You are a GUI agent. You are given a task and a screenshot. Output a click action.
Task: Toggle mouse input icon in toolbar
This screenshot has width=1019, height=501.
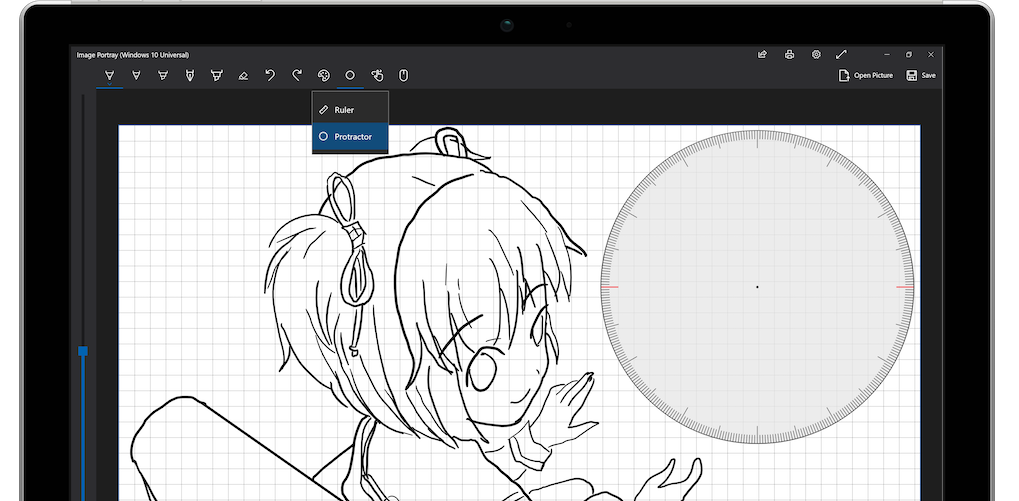pos(404,75)
